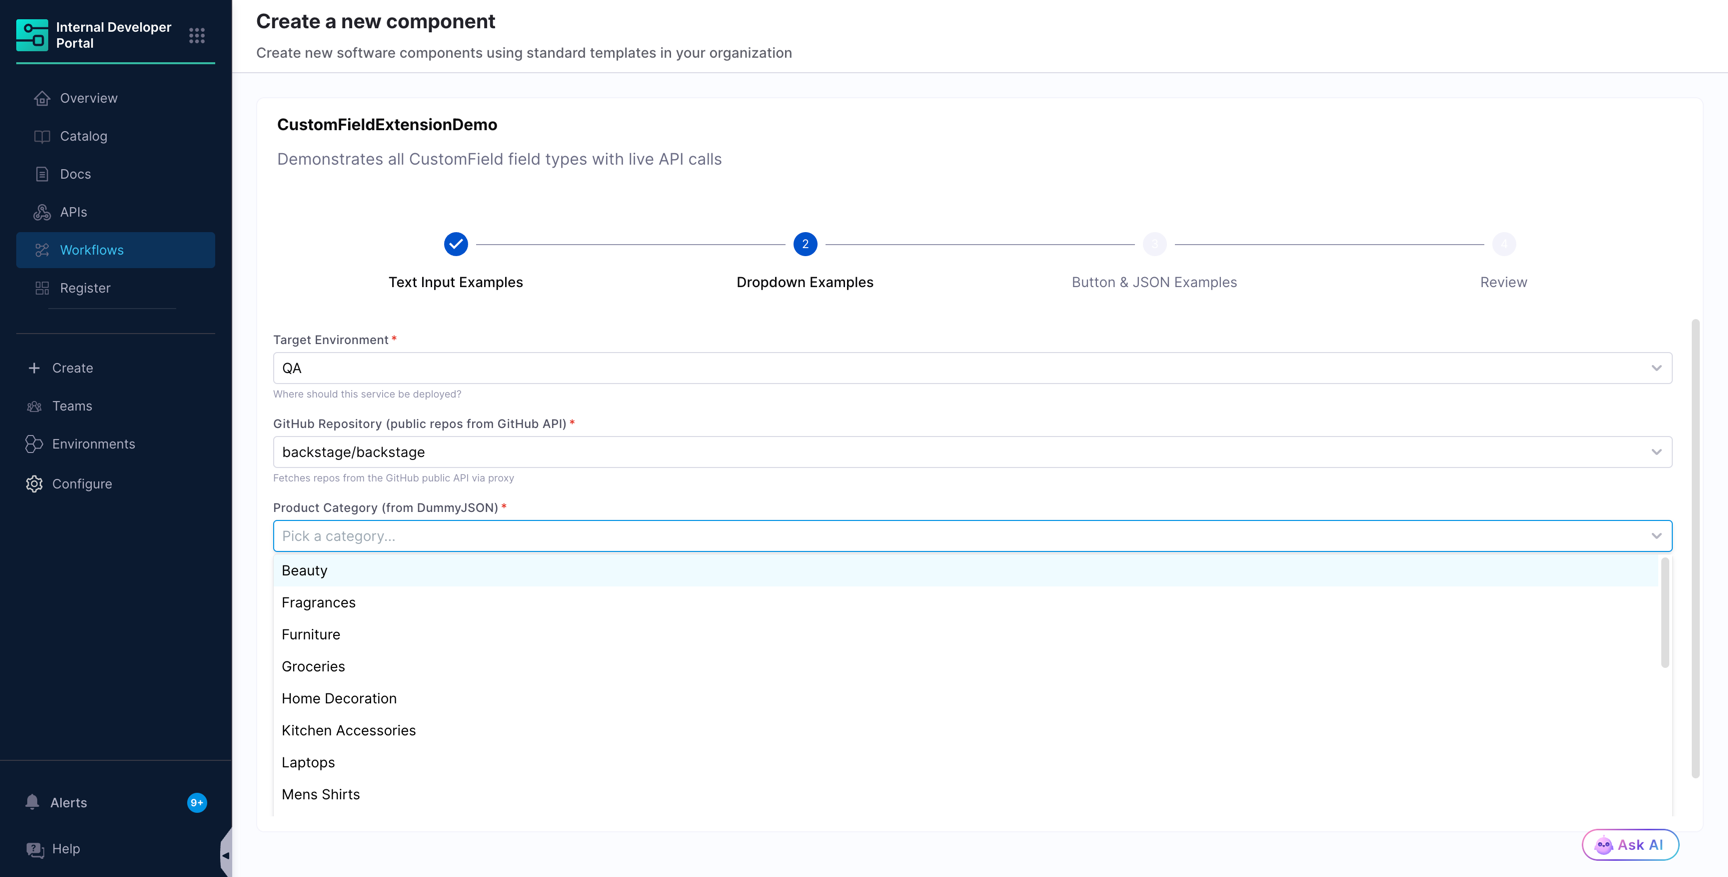Viewport: 1728px width, 877px height.
Task: Click the category list scrollbar
Action: 1665,613
